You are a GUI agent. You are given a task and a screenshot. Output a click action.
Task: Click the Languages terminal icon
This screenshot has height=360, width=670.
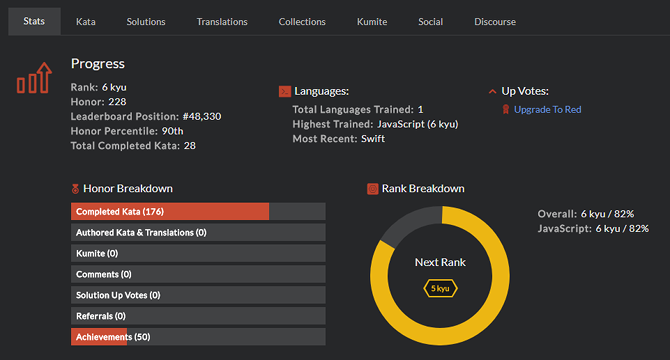[285, 91]
